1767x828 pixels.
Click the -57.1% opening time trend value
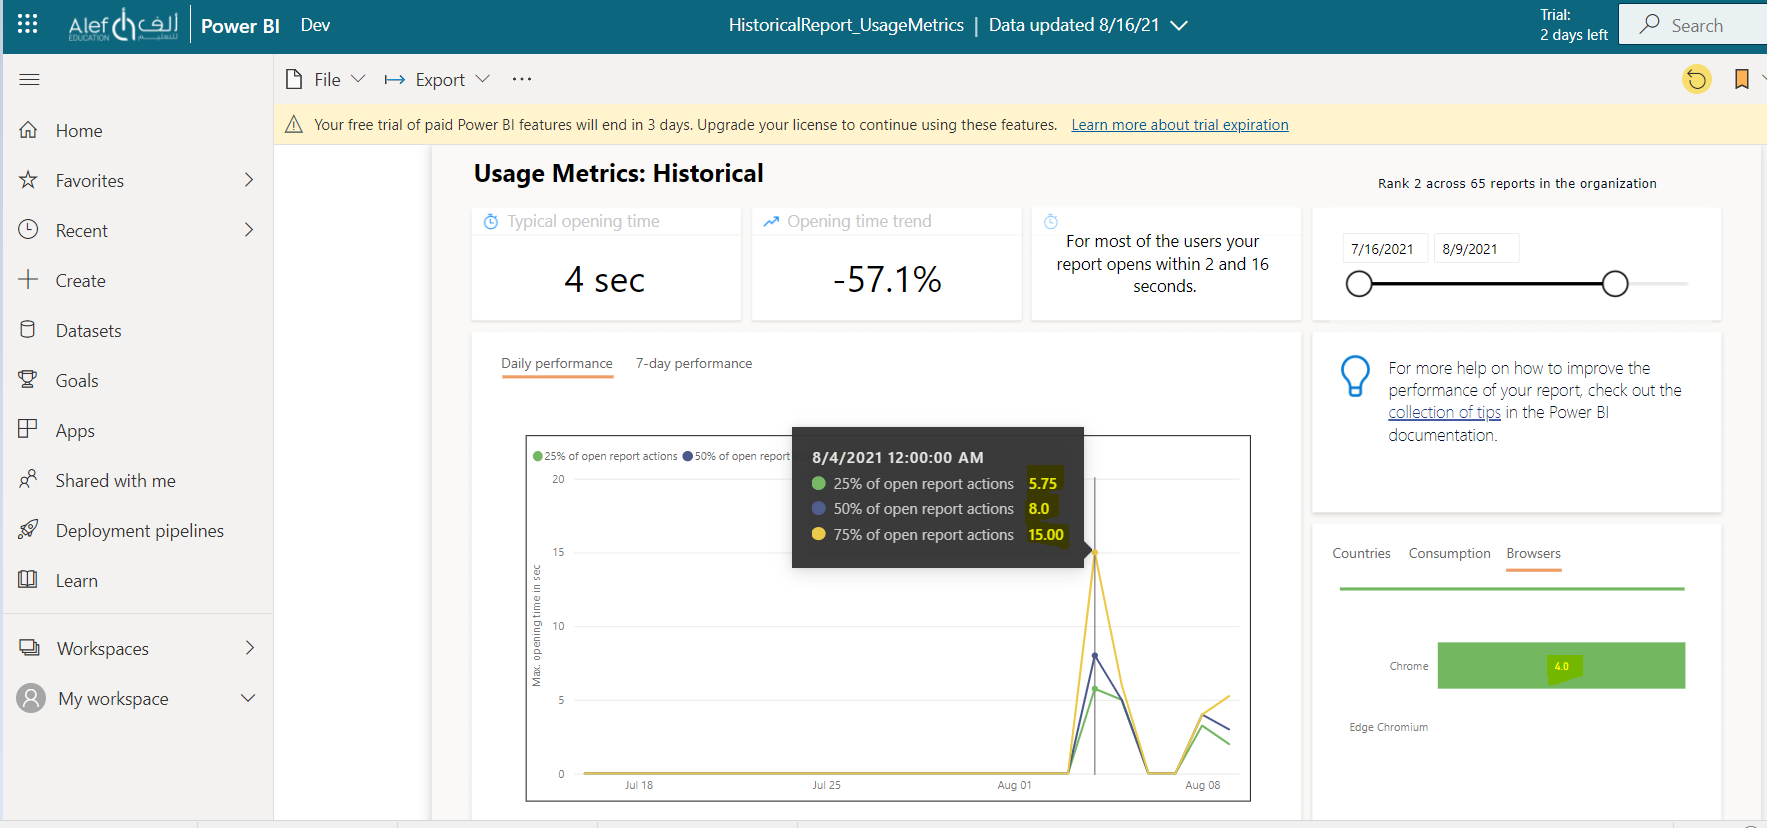[887, 280]
